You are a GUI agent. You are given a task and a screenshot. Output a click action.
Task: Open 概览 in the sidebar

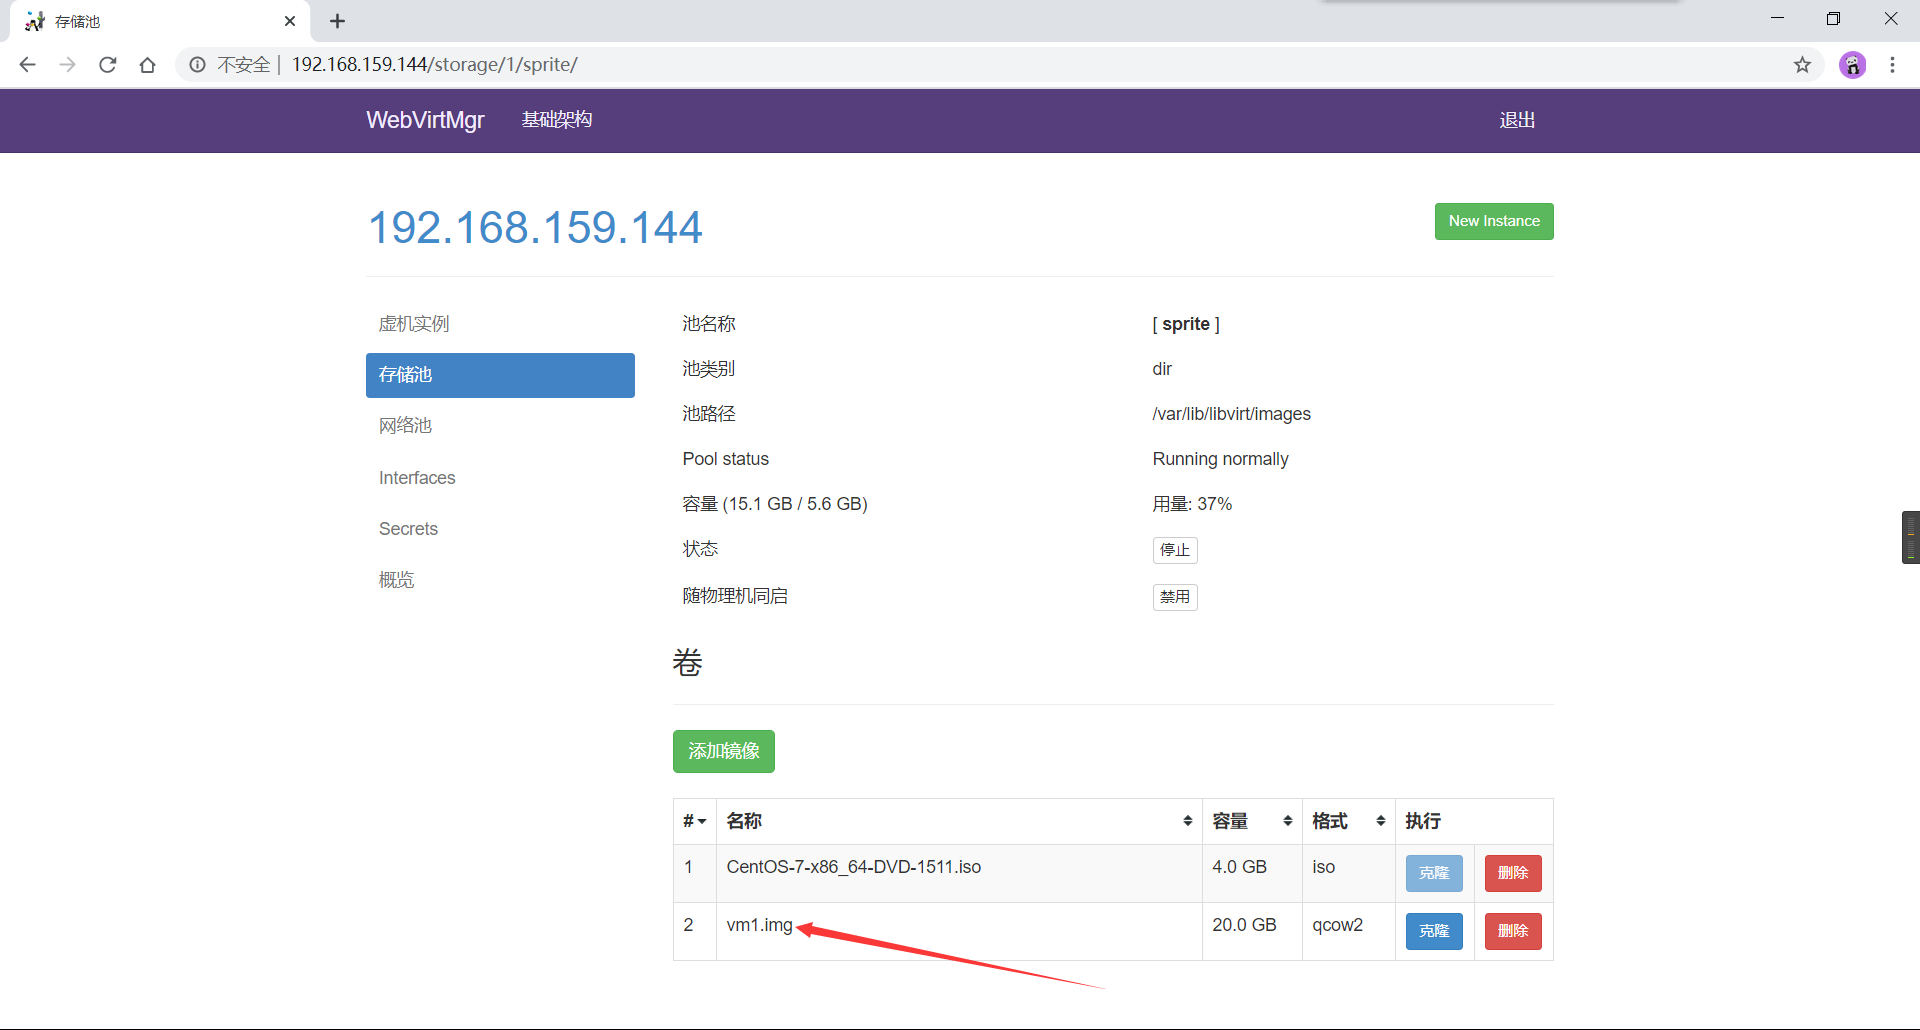[396, 580]
